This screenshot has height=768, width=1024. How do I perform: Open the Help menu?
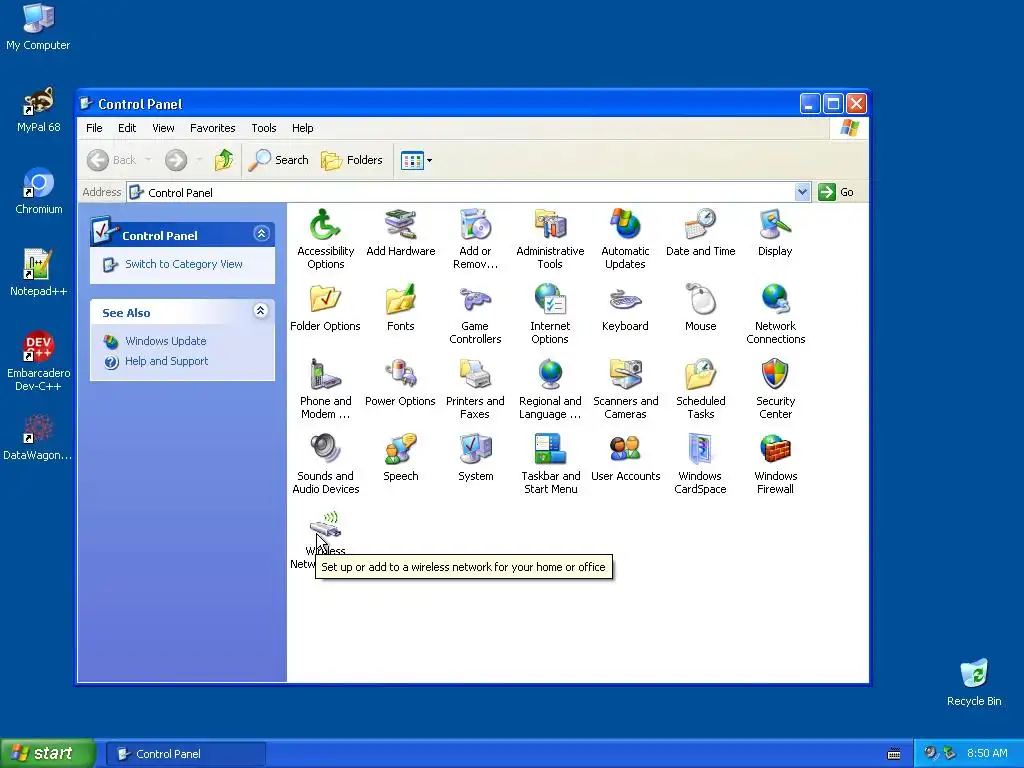coord(302,128)
